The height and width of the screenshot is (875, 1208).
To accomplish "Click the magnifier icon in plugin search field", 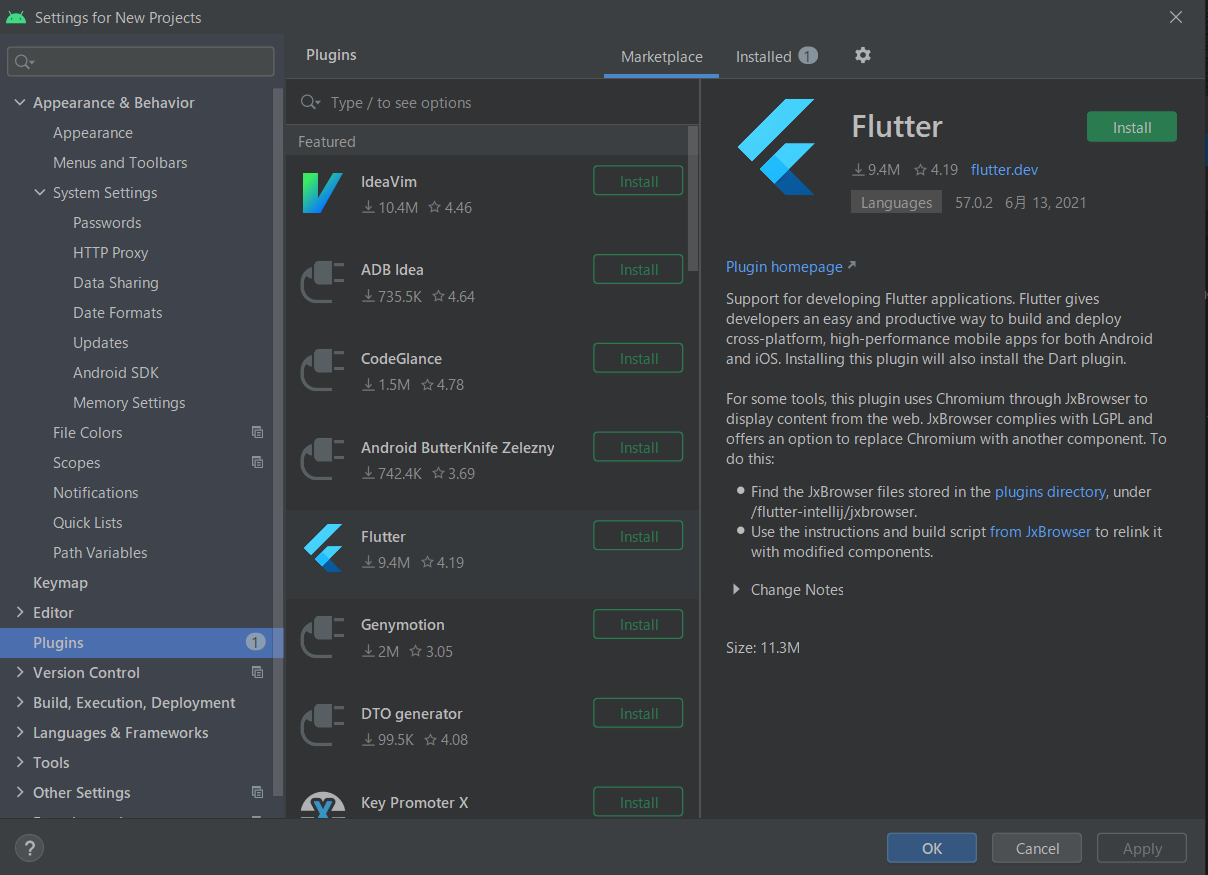I will (311, 103).
